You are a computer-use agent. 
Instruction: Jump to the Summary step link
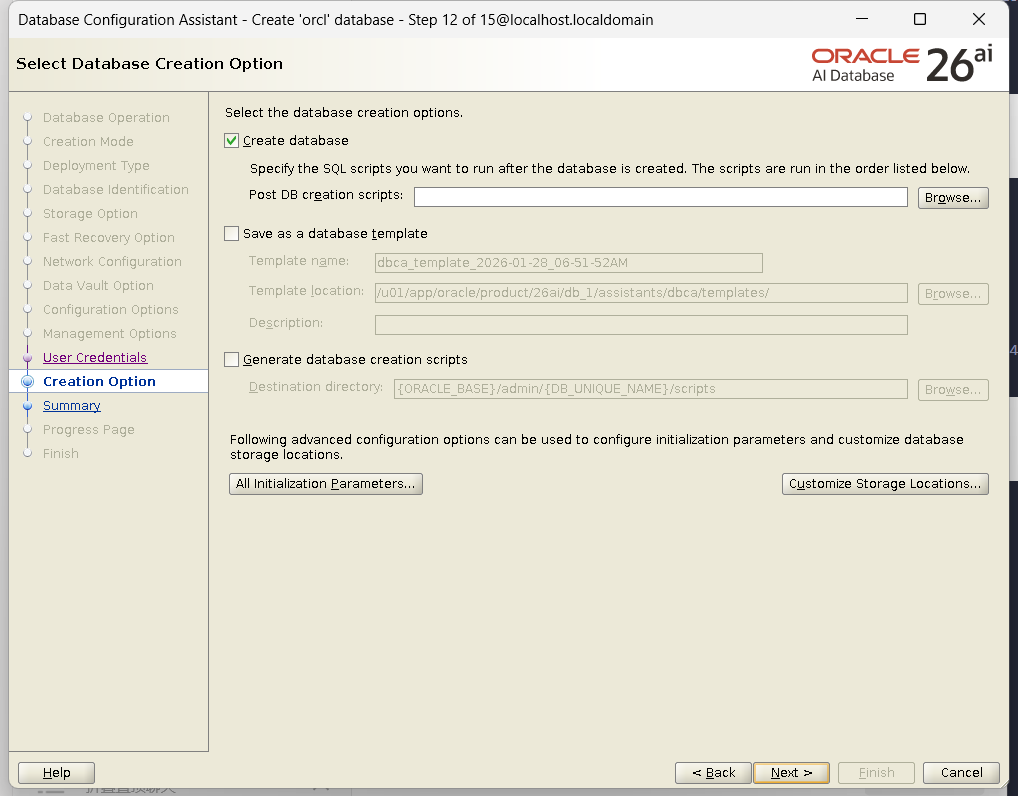click(71, 406)
